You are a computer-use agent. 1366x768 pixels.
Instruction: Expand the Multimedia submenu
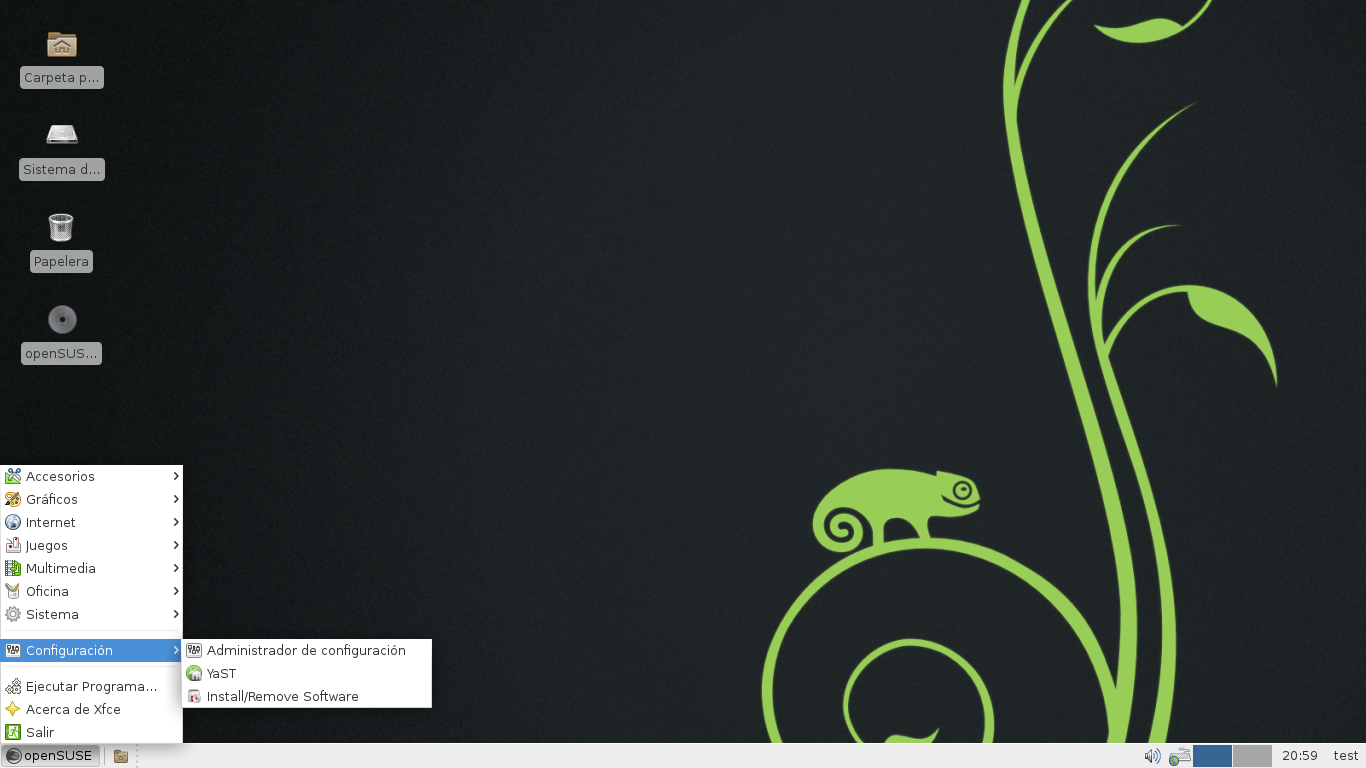[60, 568]
